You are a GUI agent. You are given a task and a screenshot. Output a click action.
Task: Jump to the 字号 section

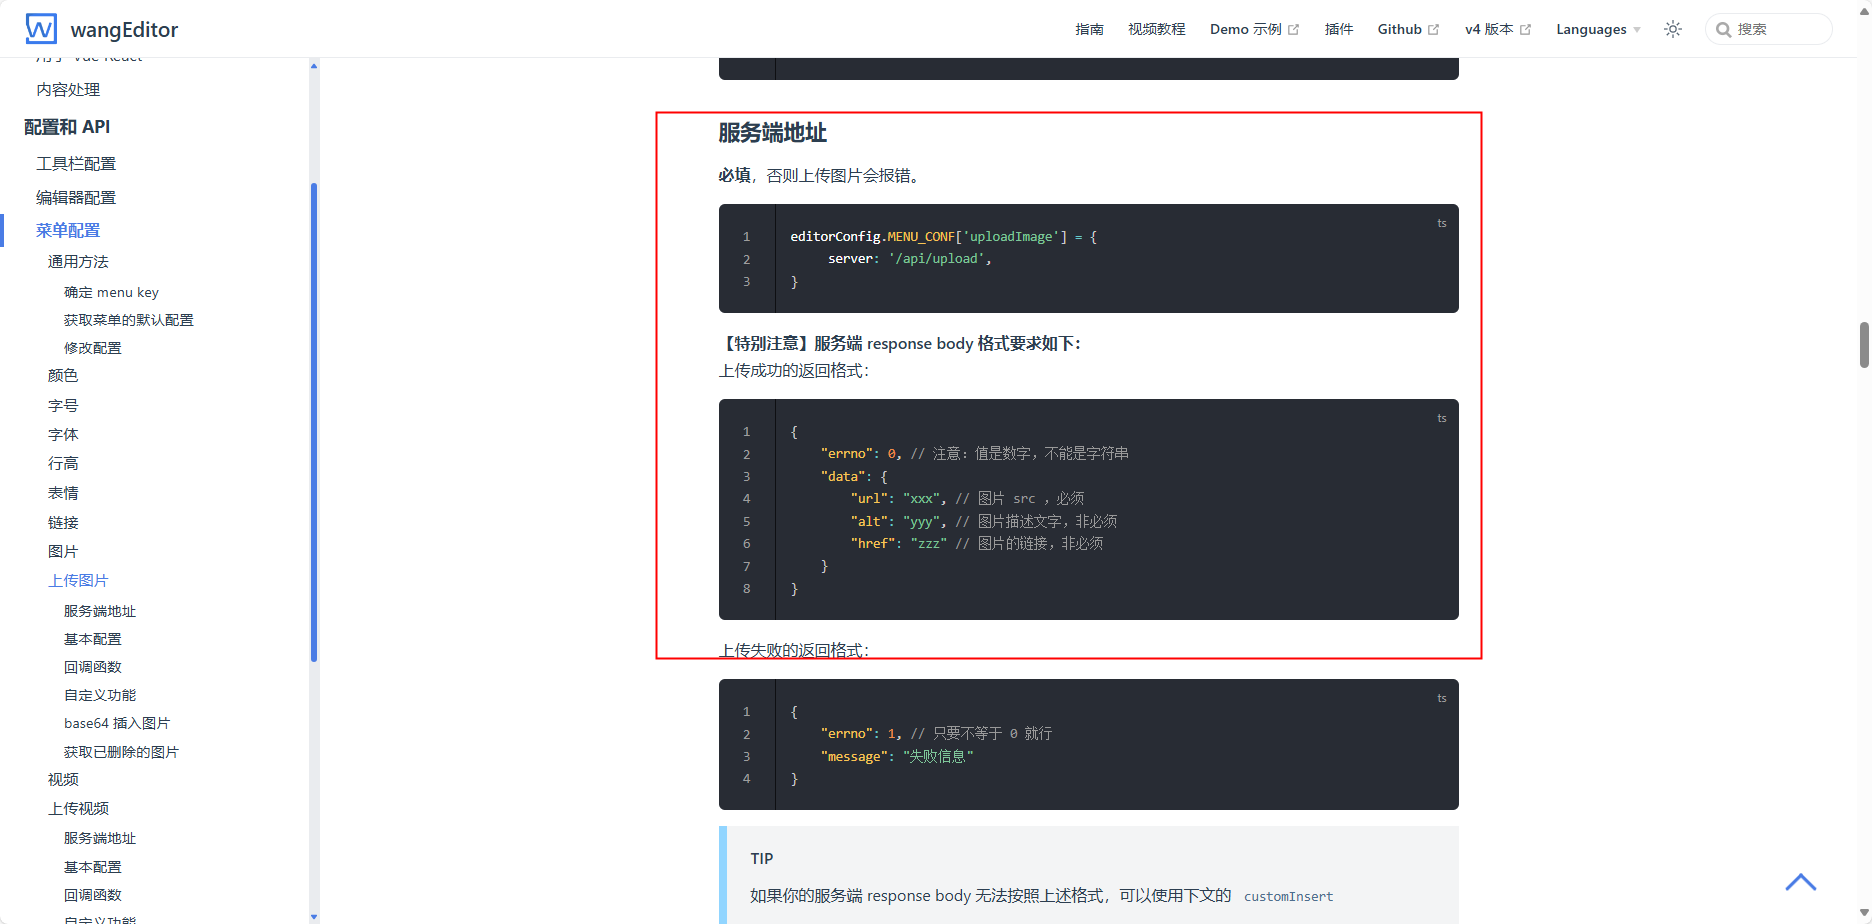coord(63,405)
